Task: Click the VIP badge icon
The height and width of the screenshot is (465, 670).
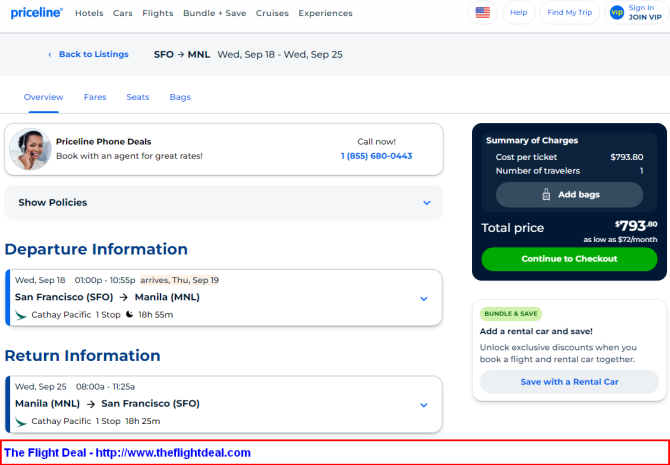Action: coord(617,13)
